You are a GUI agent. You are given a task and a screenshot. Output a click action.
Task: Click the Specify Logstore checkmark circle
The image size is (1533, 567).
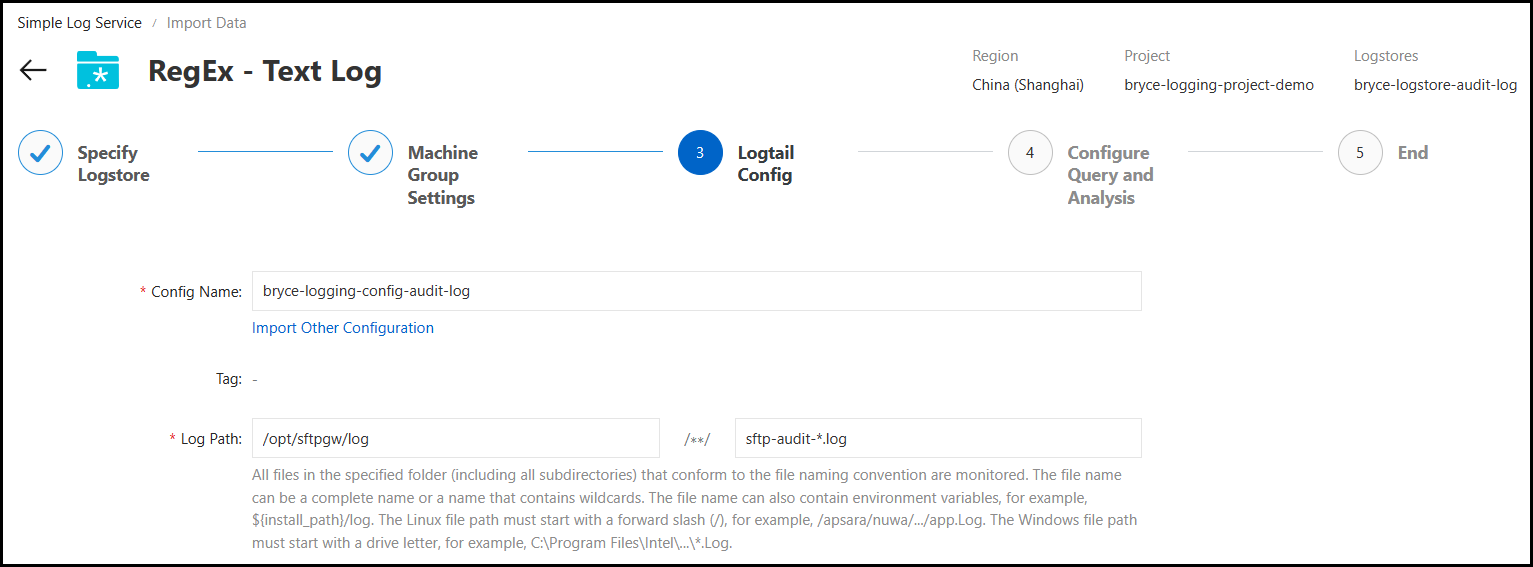(40, 153)
